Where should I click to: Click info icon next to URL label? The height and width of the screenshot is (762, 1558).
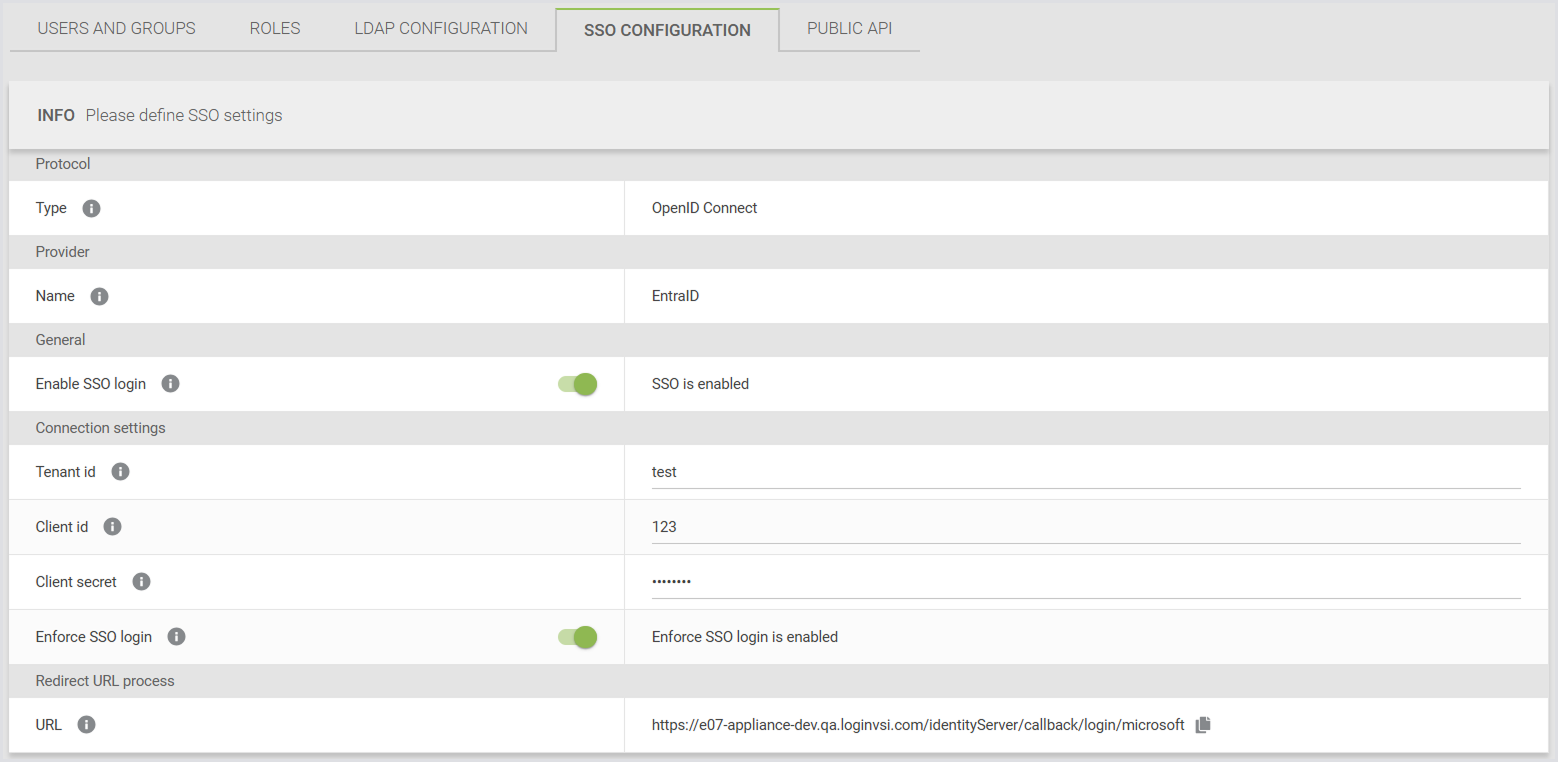tap(86, 725)
